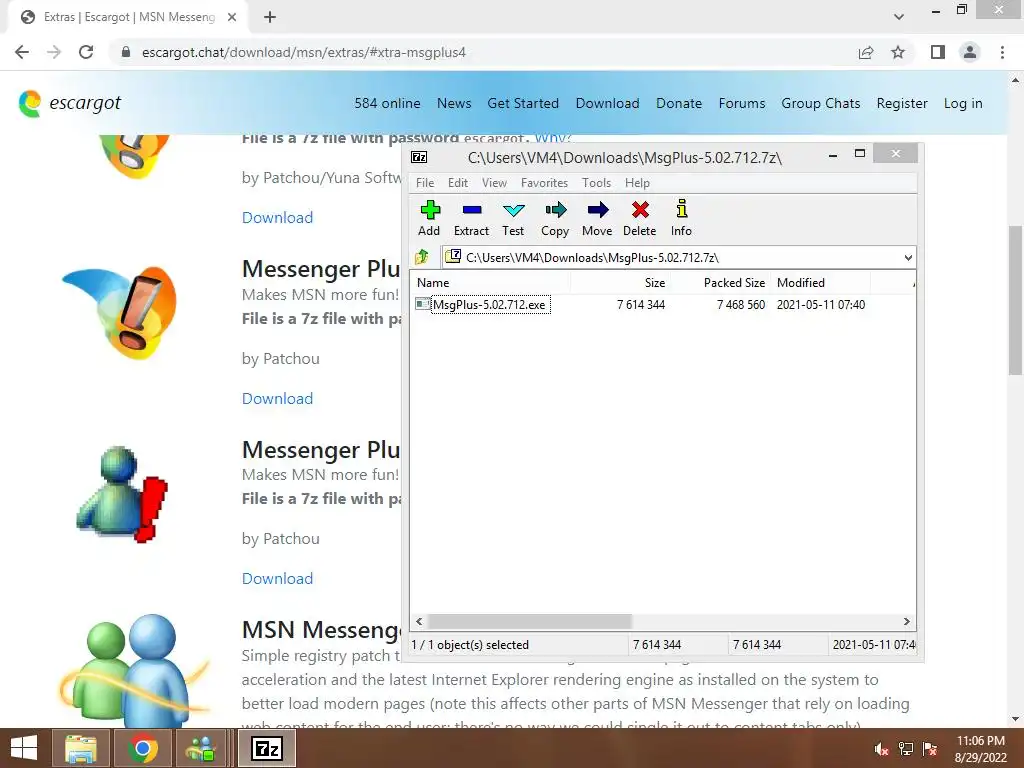
Task: Click Download link above MSN Messenger heading
Action: click(x=278, y=579)
